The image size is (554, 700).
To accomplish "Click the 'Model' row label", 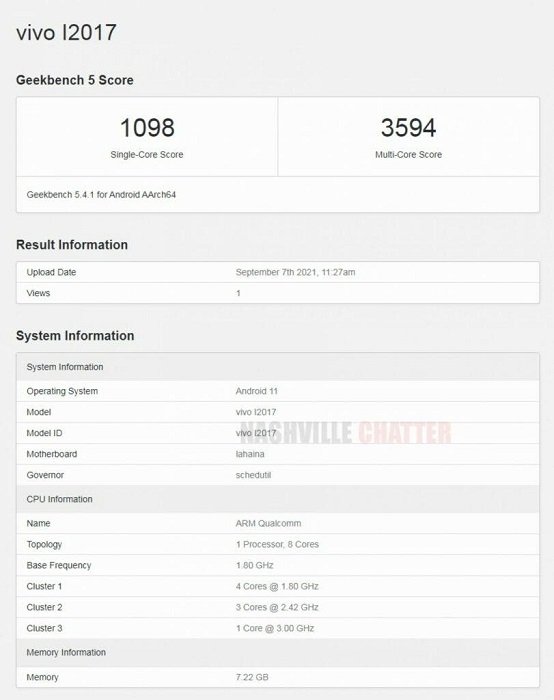I will point(39,412).
